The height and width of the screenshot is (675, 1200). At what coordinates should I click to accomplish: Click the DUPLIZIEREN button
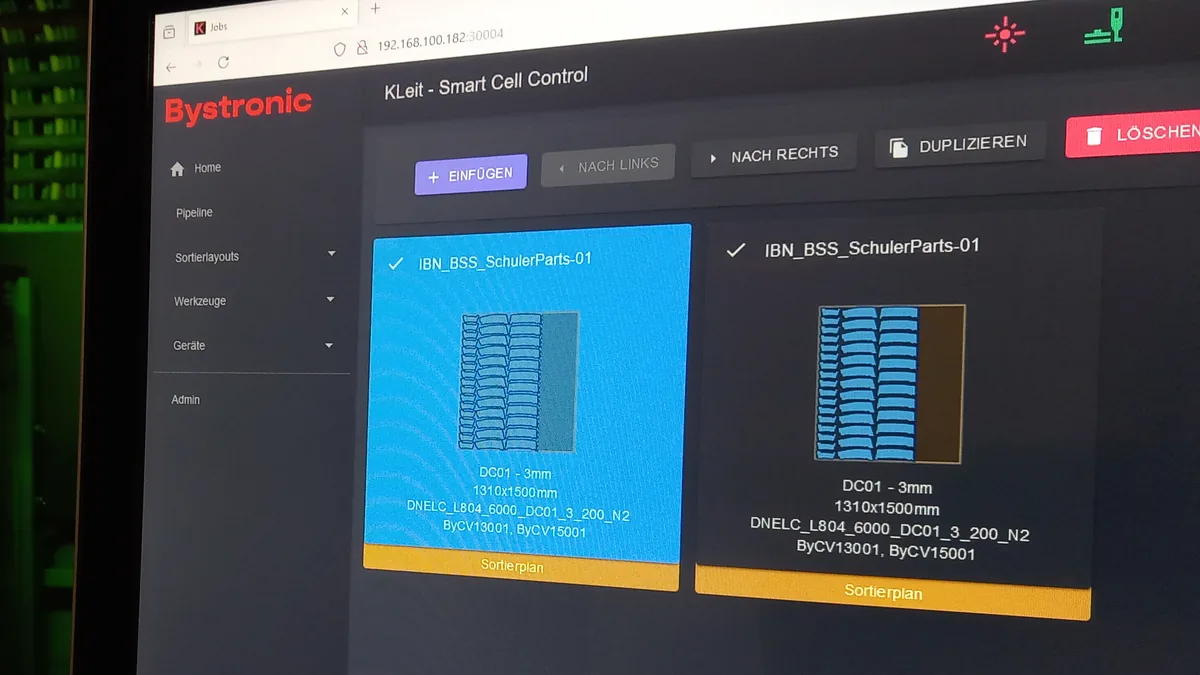(x=960, y=145)
